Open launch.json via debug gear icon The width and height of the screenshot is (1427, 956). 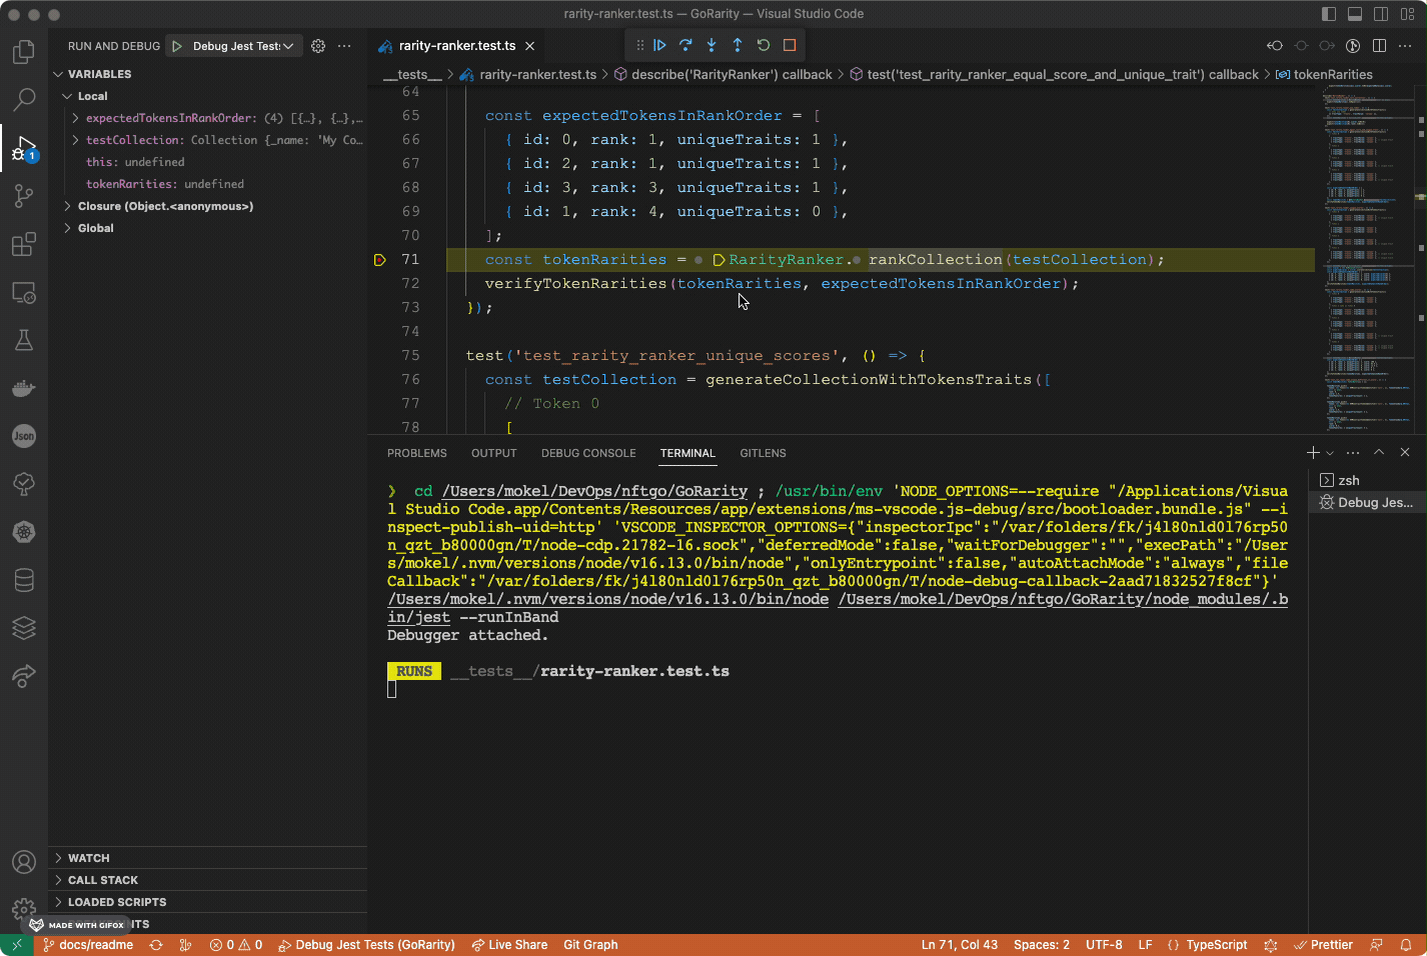pos(318,46)
